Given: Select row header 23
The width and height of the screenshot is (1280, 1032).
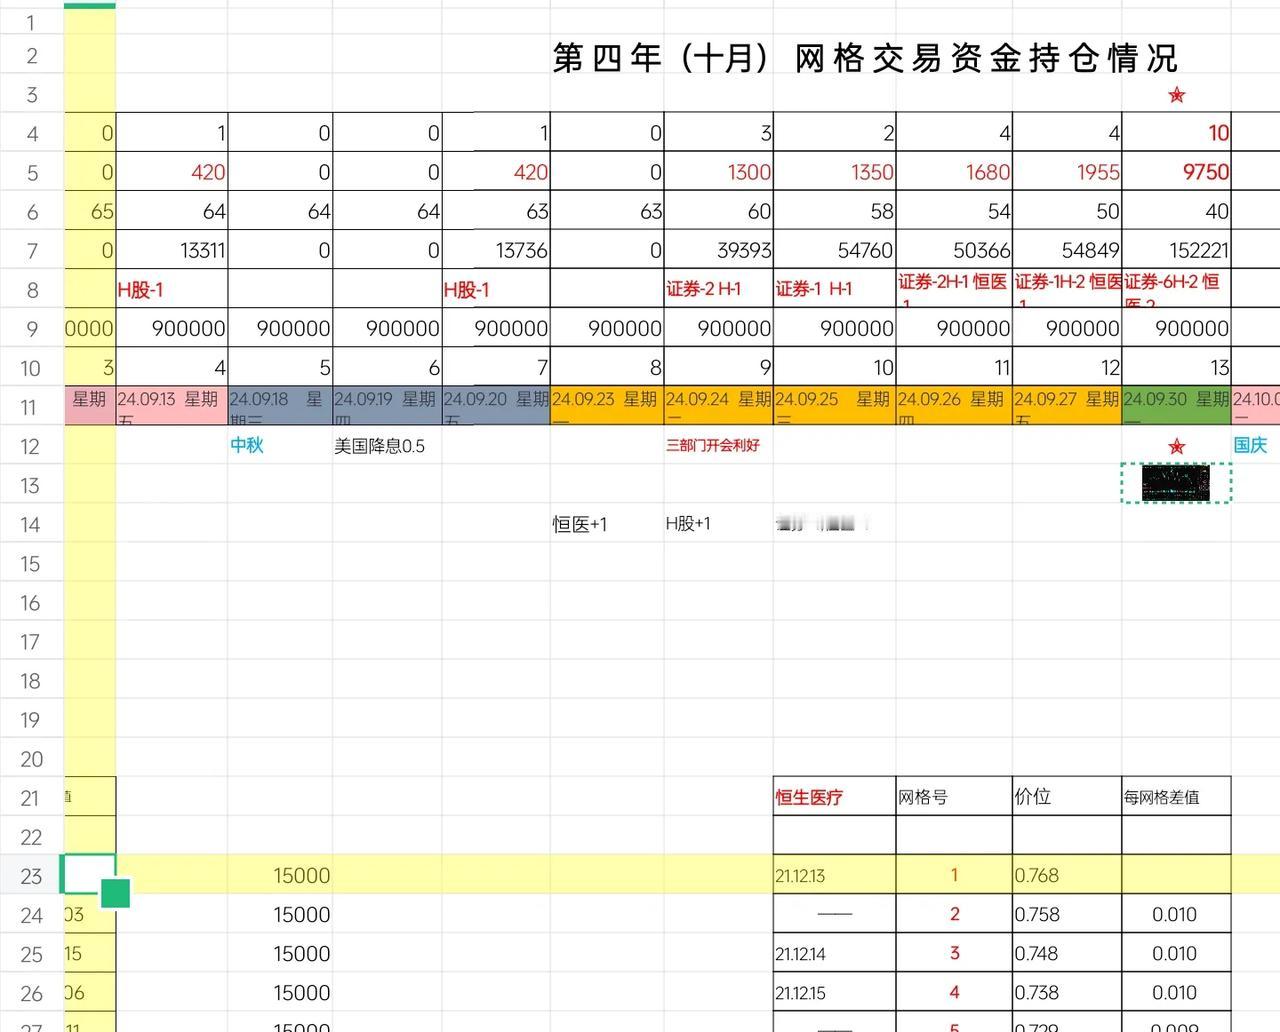Looking at the screenshot, I should (32, 876).
